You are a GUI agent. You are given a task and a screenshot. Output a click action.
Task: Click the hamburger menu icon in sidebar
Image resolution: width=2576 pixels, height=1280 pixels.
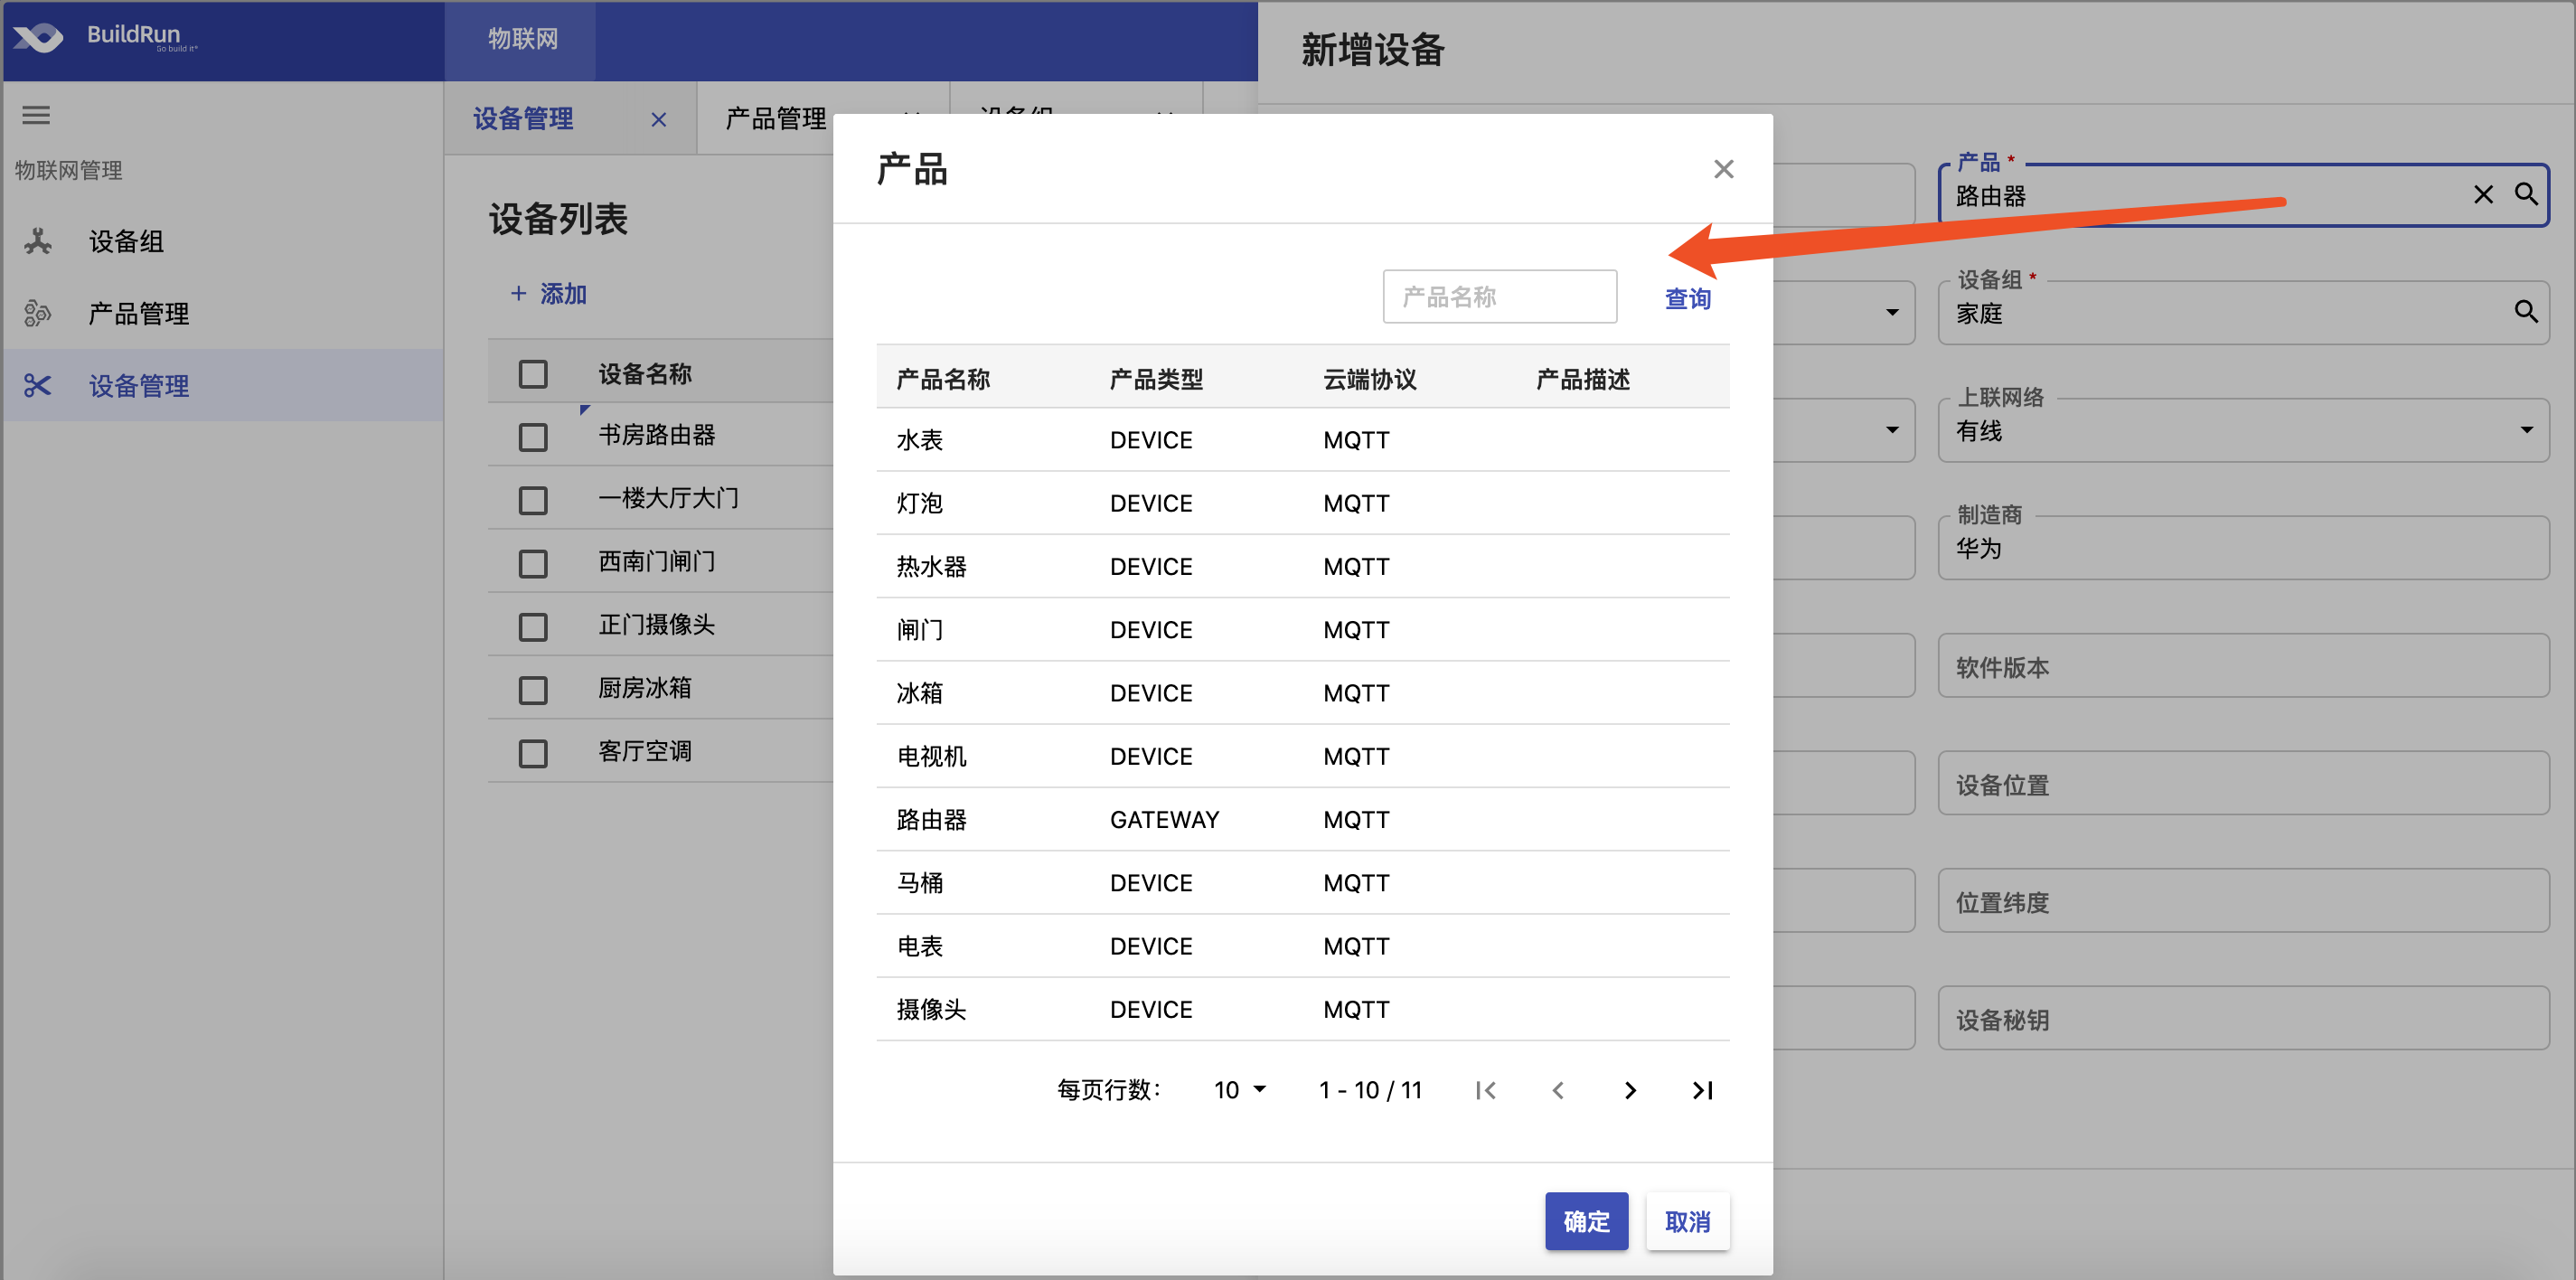[36, 116]
